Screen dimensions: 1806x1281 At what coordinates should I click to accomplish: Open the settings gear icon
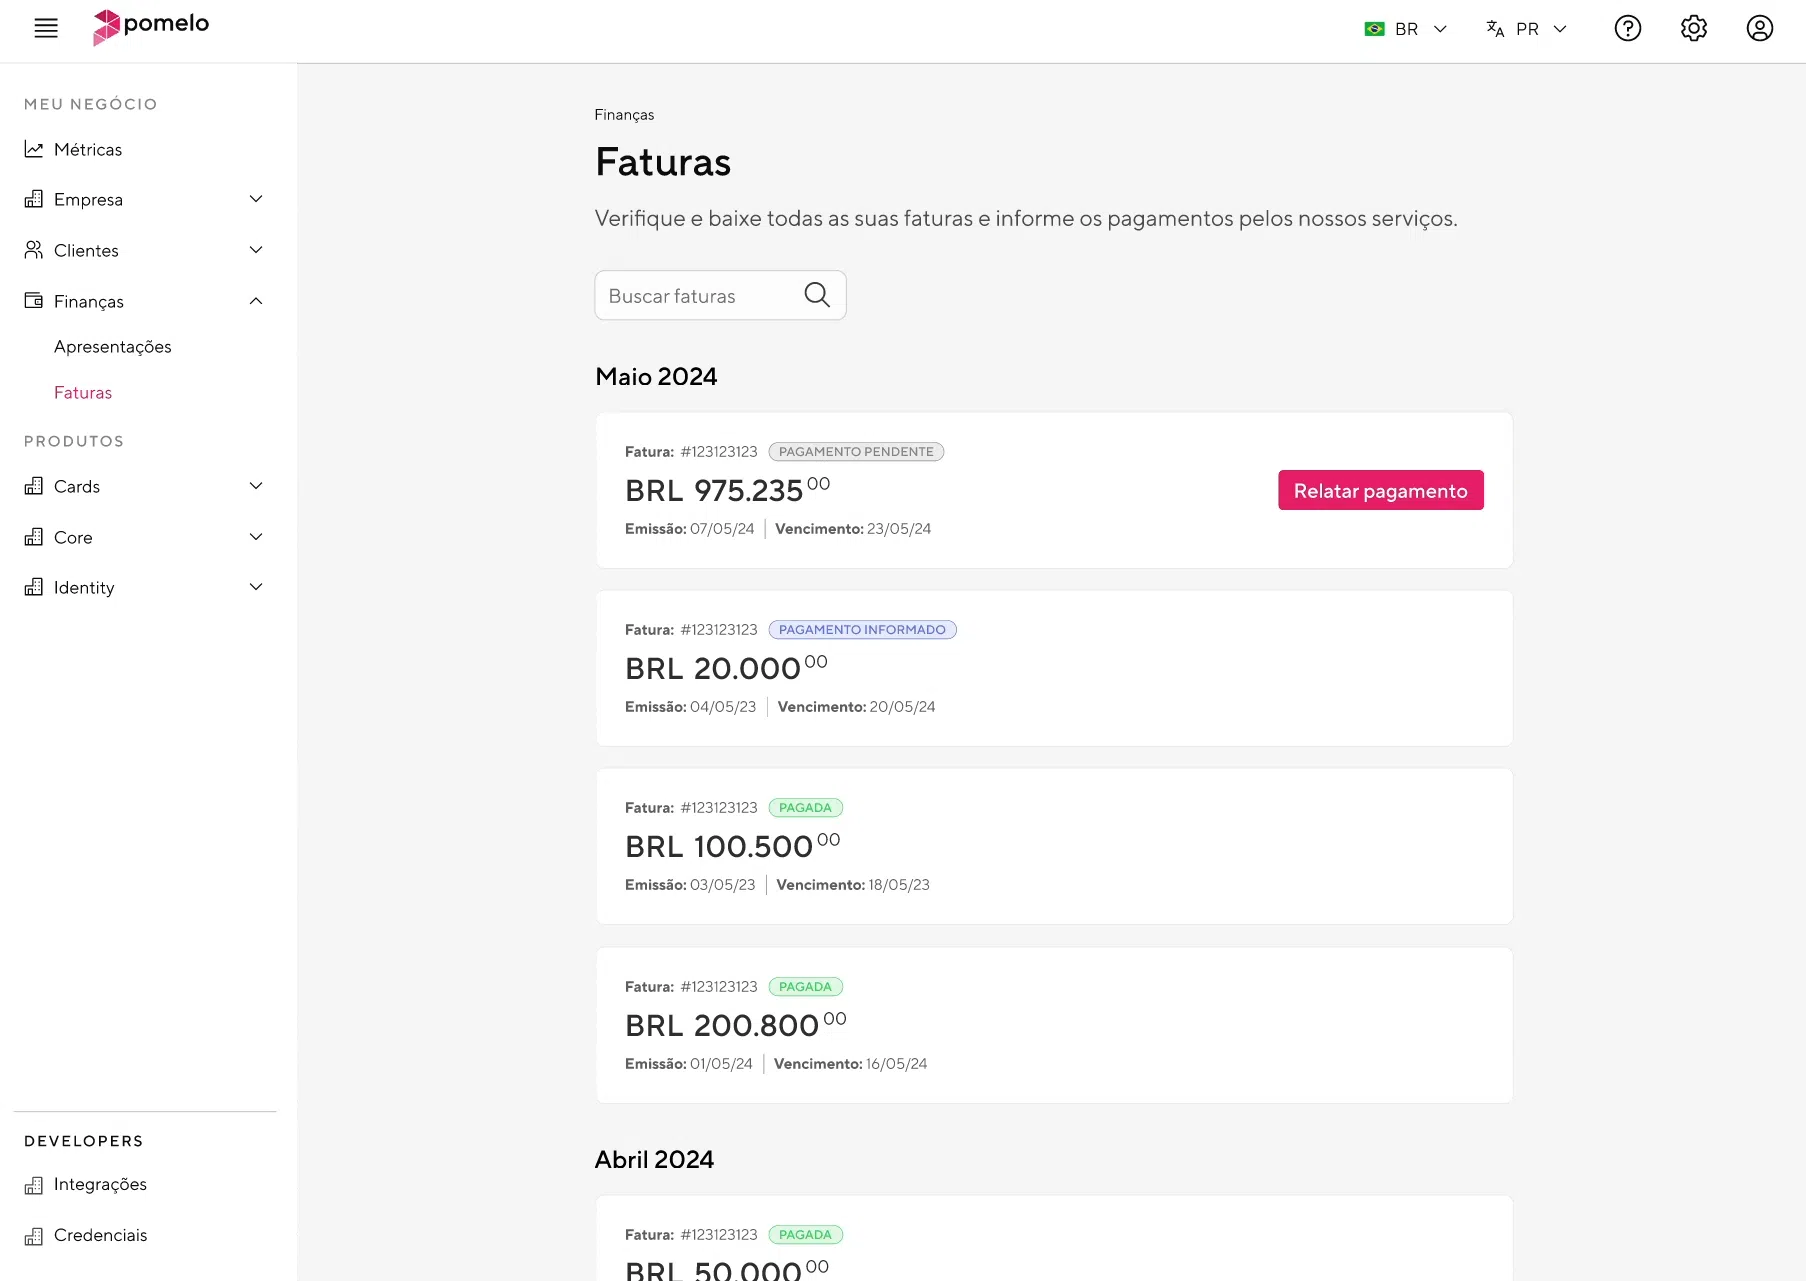click(1693, 28)
